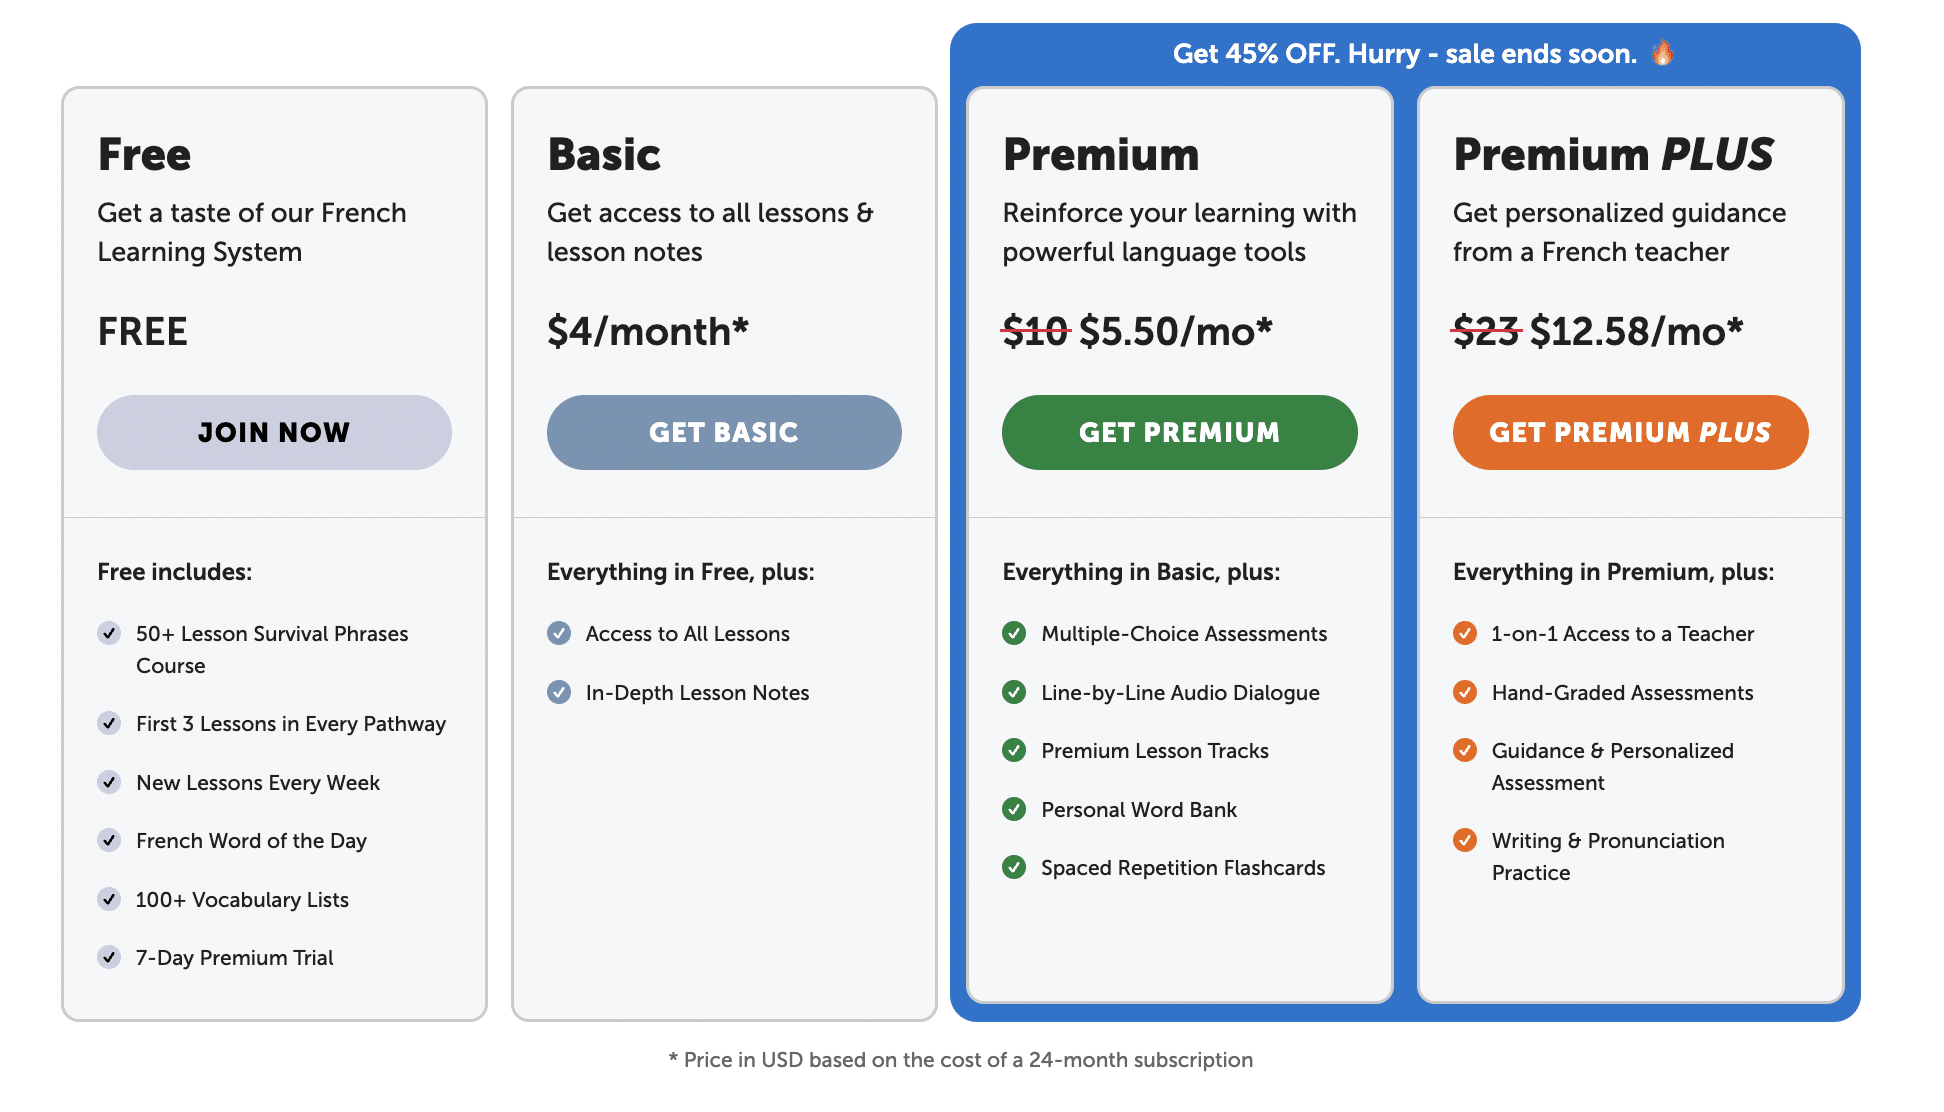1944x1112 pixels.
Task: Click checkmark icon beside Access to All Lessons
Action: 559,633
